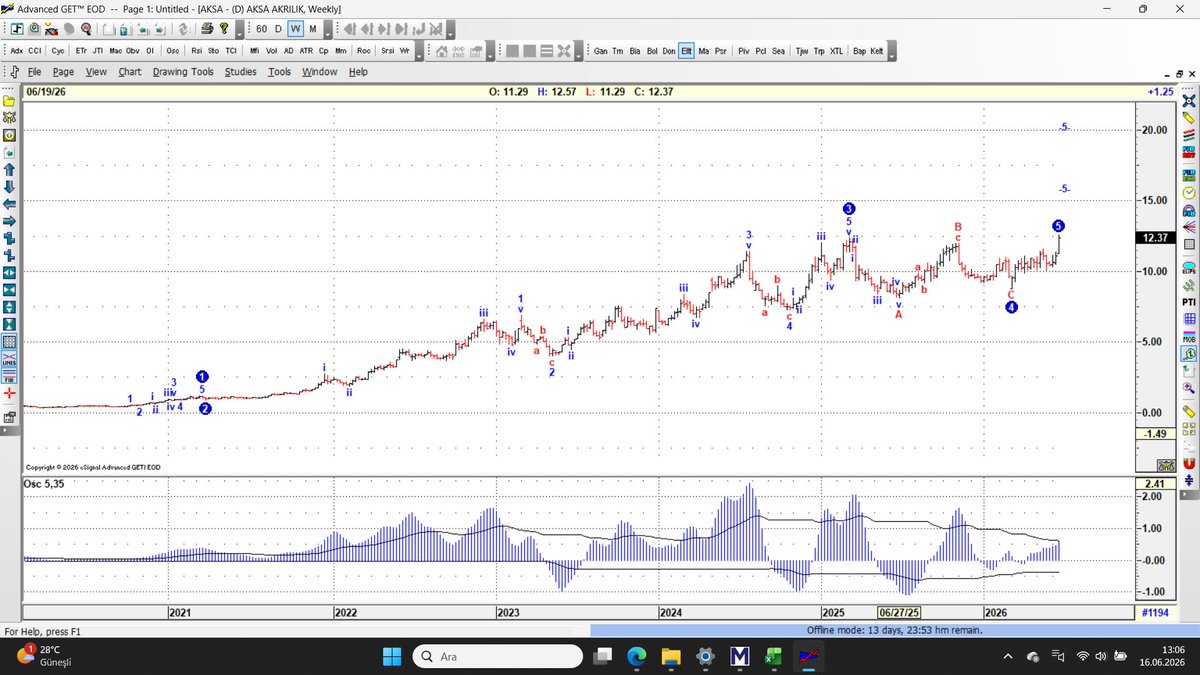Screen dimensions: 1200x675
Task: Click the new chart icon at toolbar start
Action: (17, 28)
